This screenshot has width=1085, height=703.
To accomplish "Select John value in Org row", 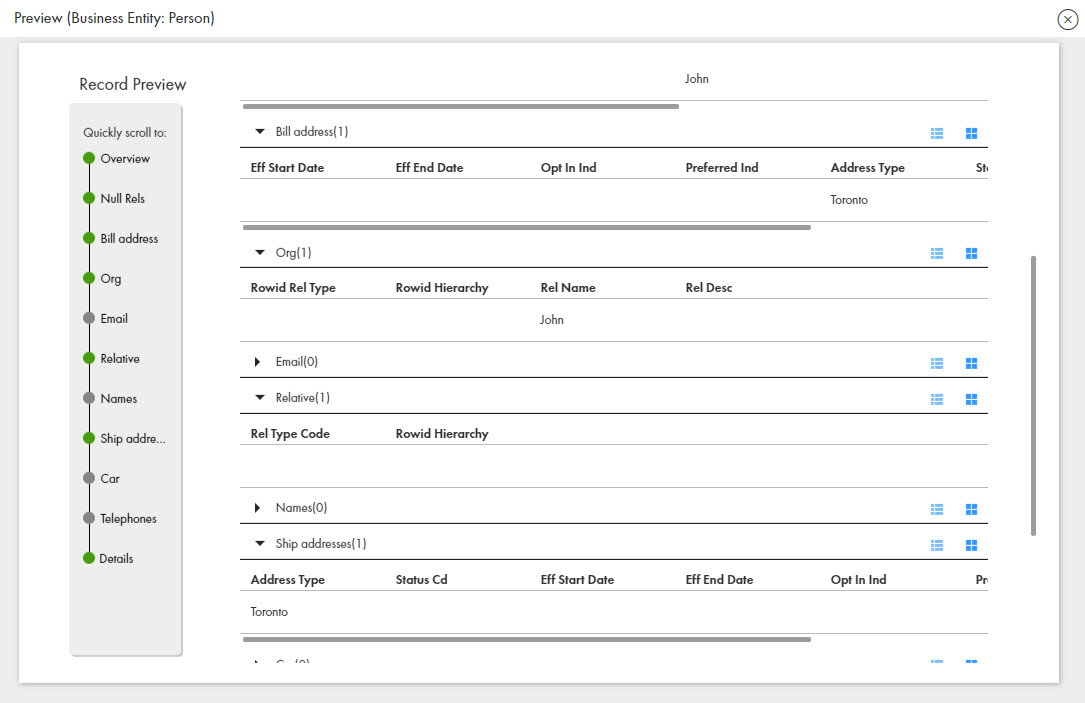I will click(x=551, y=320).
